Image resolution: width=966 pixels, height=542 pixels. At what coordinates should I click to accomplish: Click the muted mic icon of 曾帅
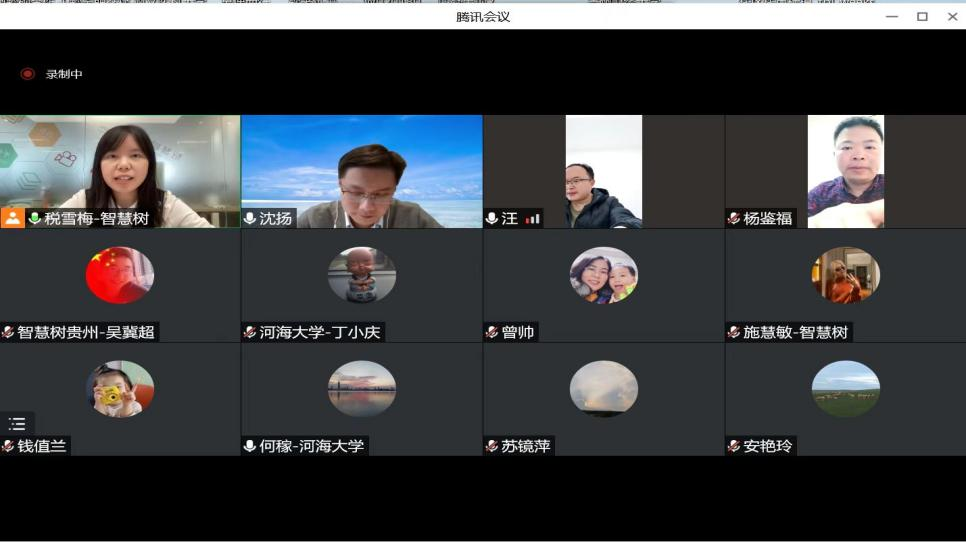492,332
